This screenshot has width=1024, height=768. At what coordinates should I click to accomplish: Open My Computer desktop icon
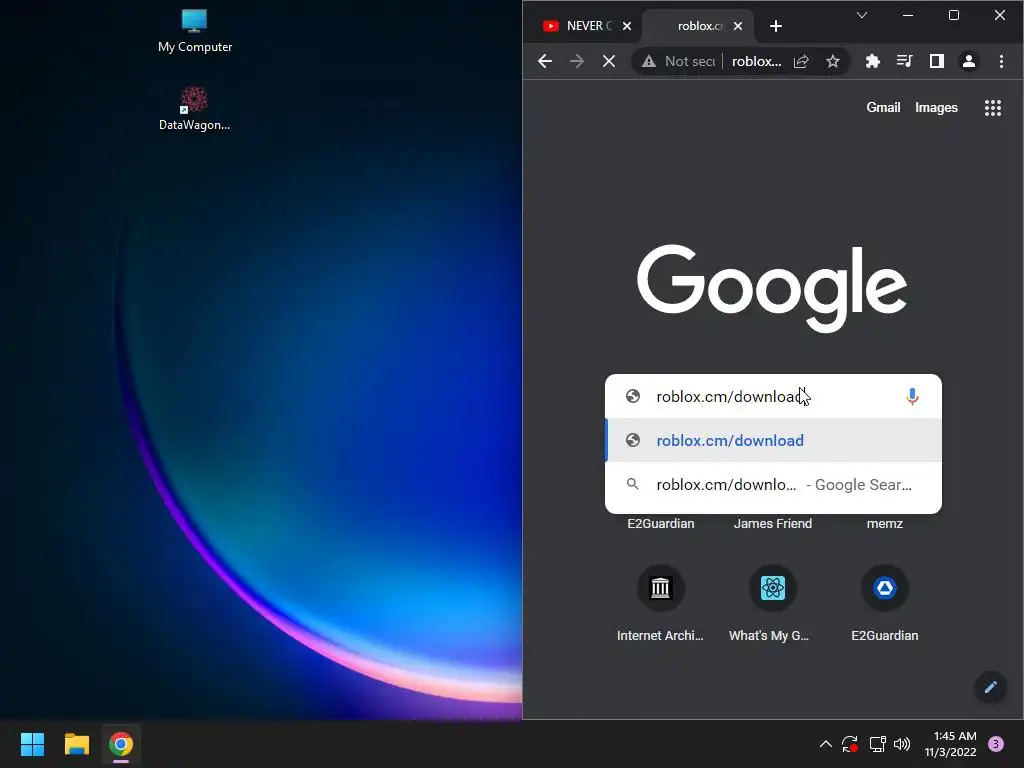coord(195,31)
